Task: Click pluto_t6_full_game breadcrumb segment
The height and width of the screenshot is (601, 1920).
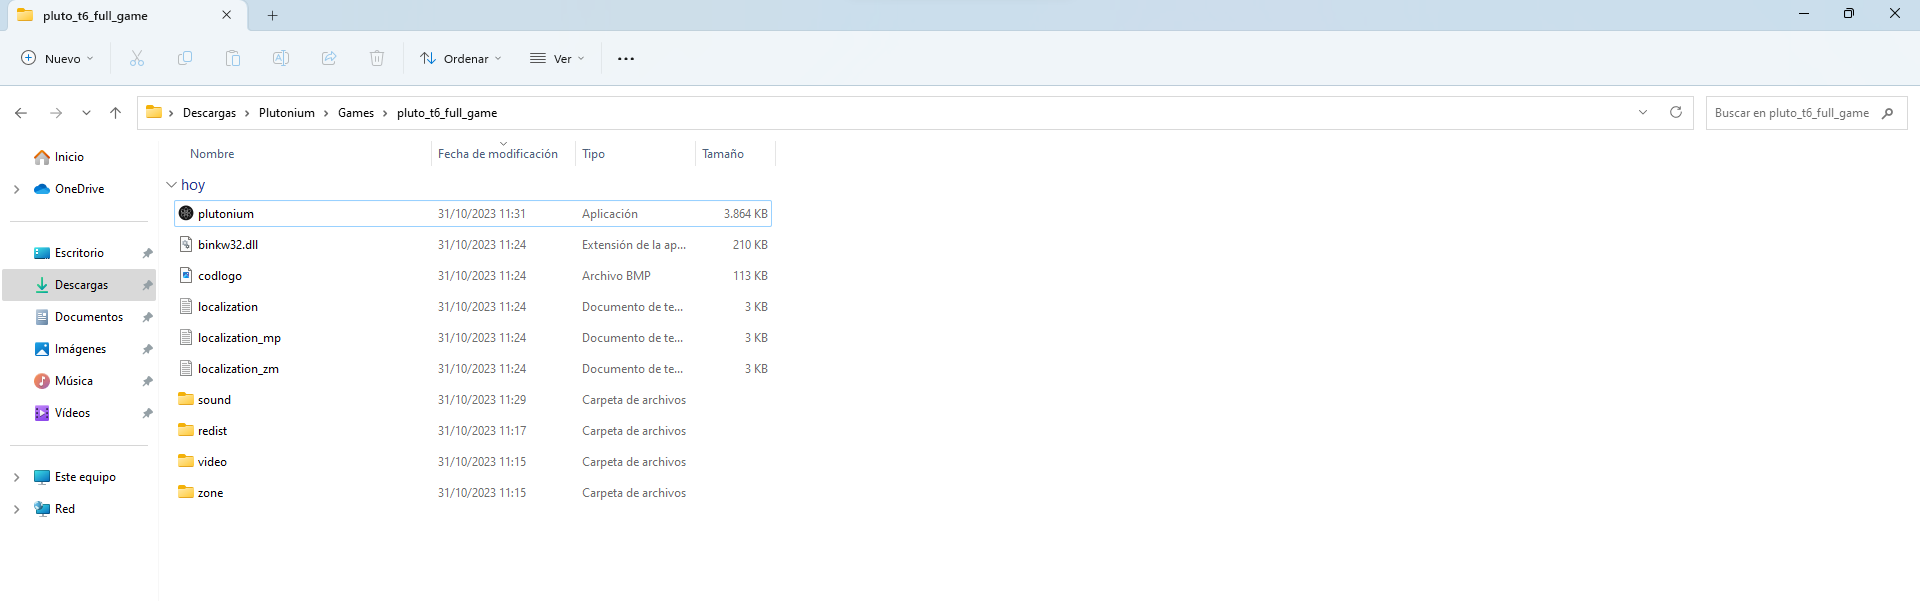Action: [x=447, y=113]
